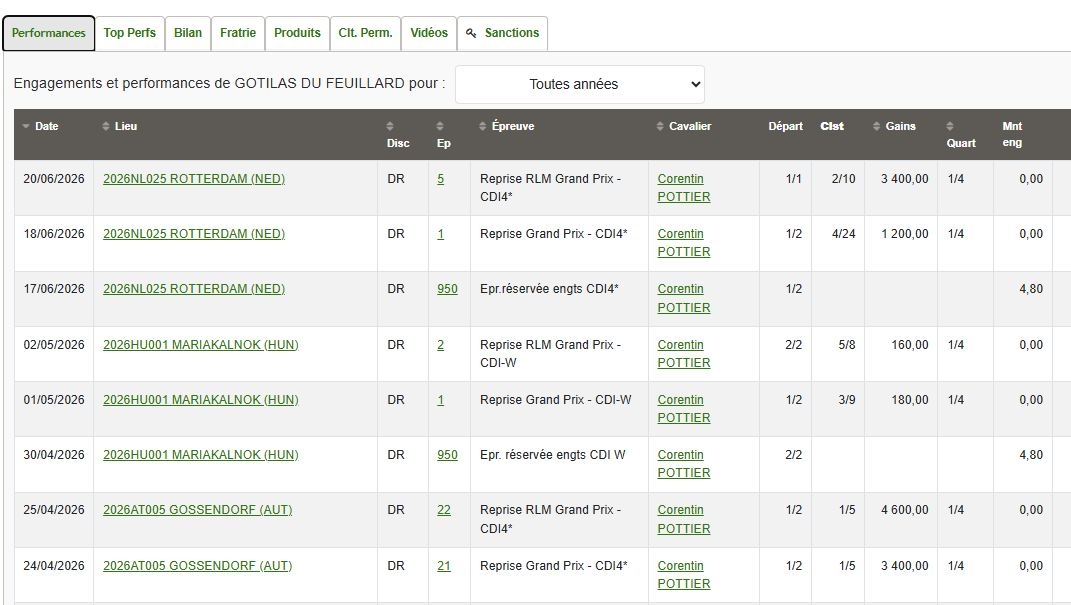Open épreuve 1 link for 18/06/2026

coord(441,234)
